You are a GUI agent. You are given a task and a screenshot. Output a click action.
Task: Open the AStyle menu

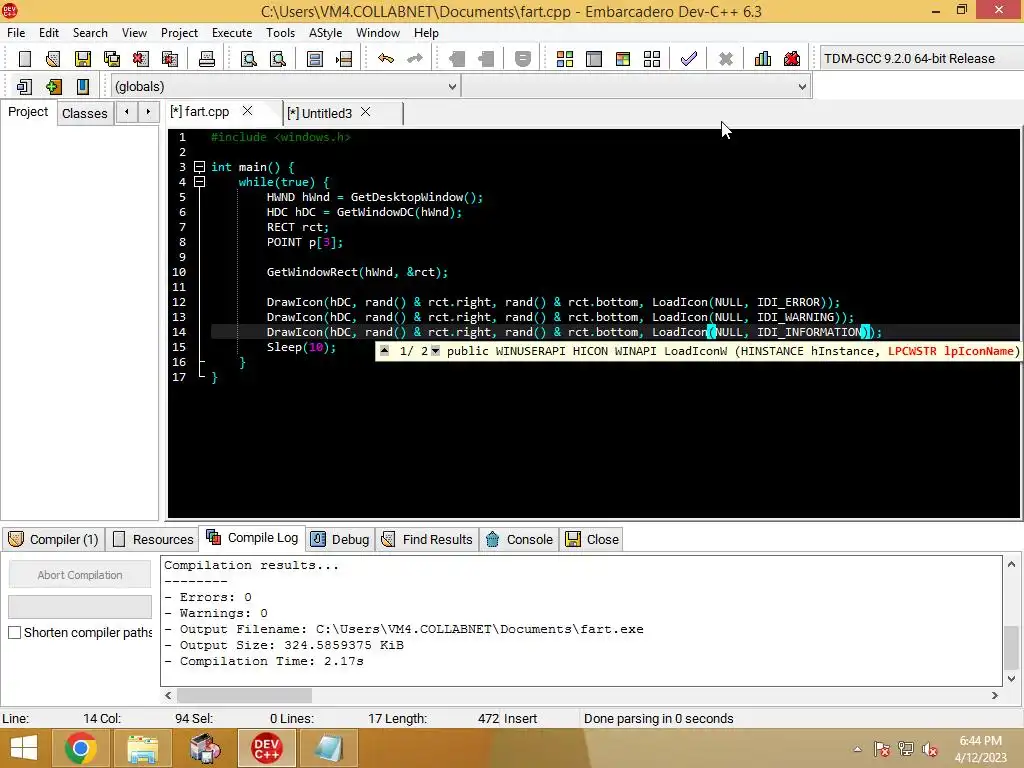325,33
